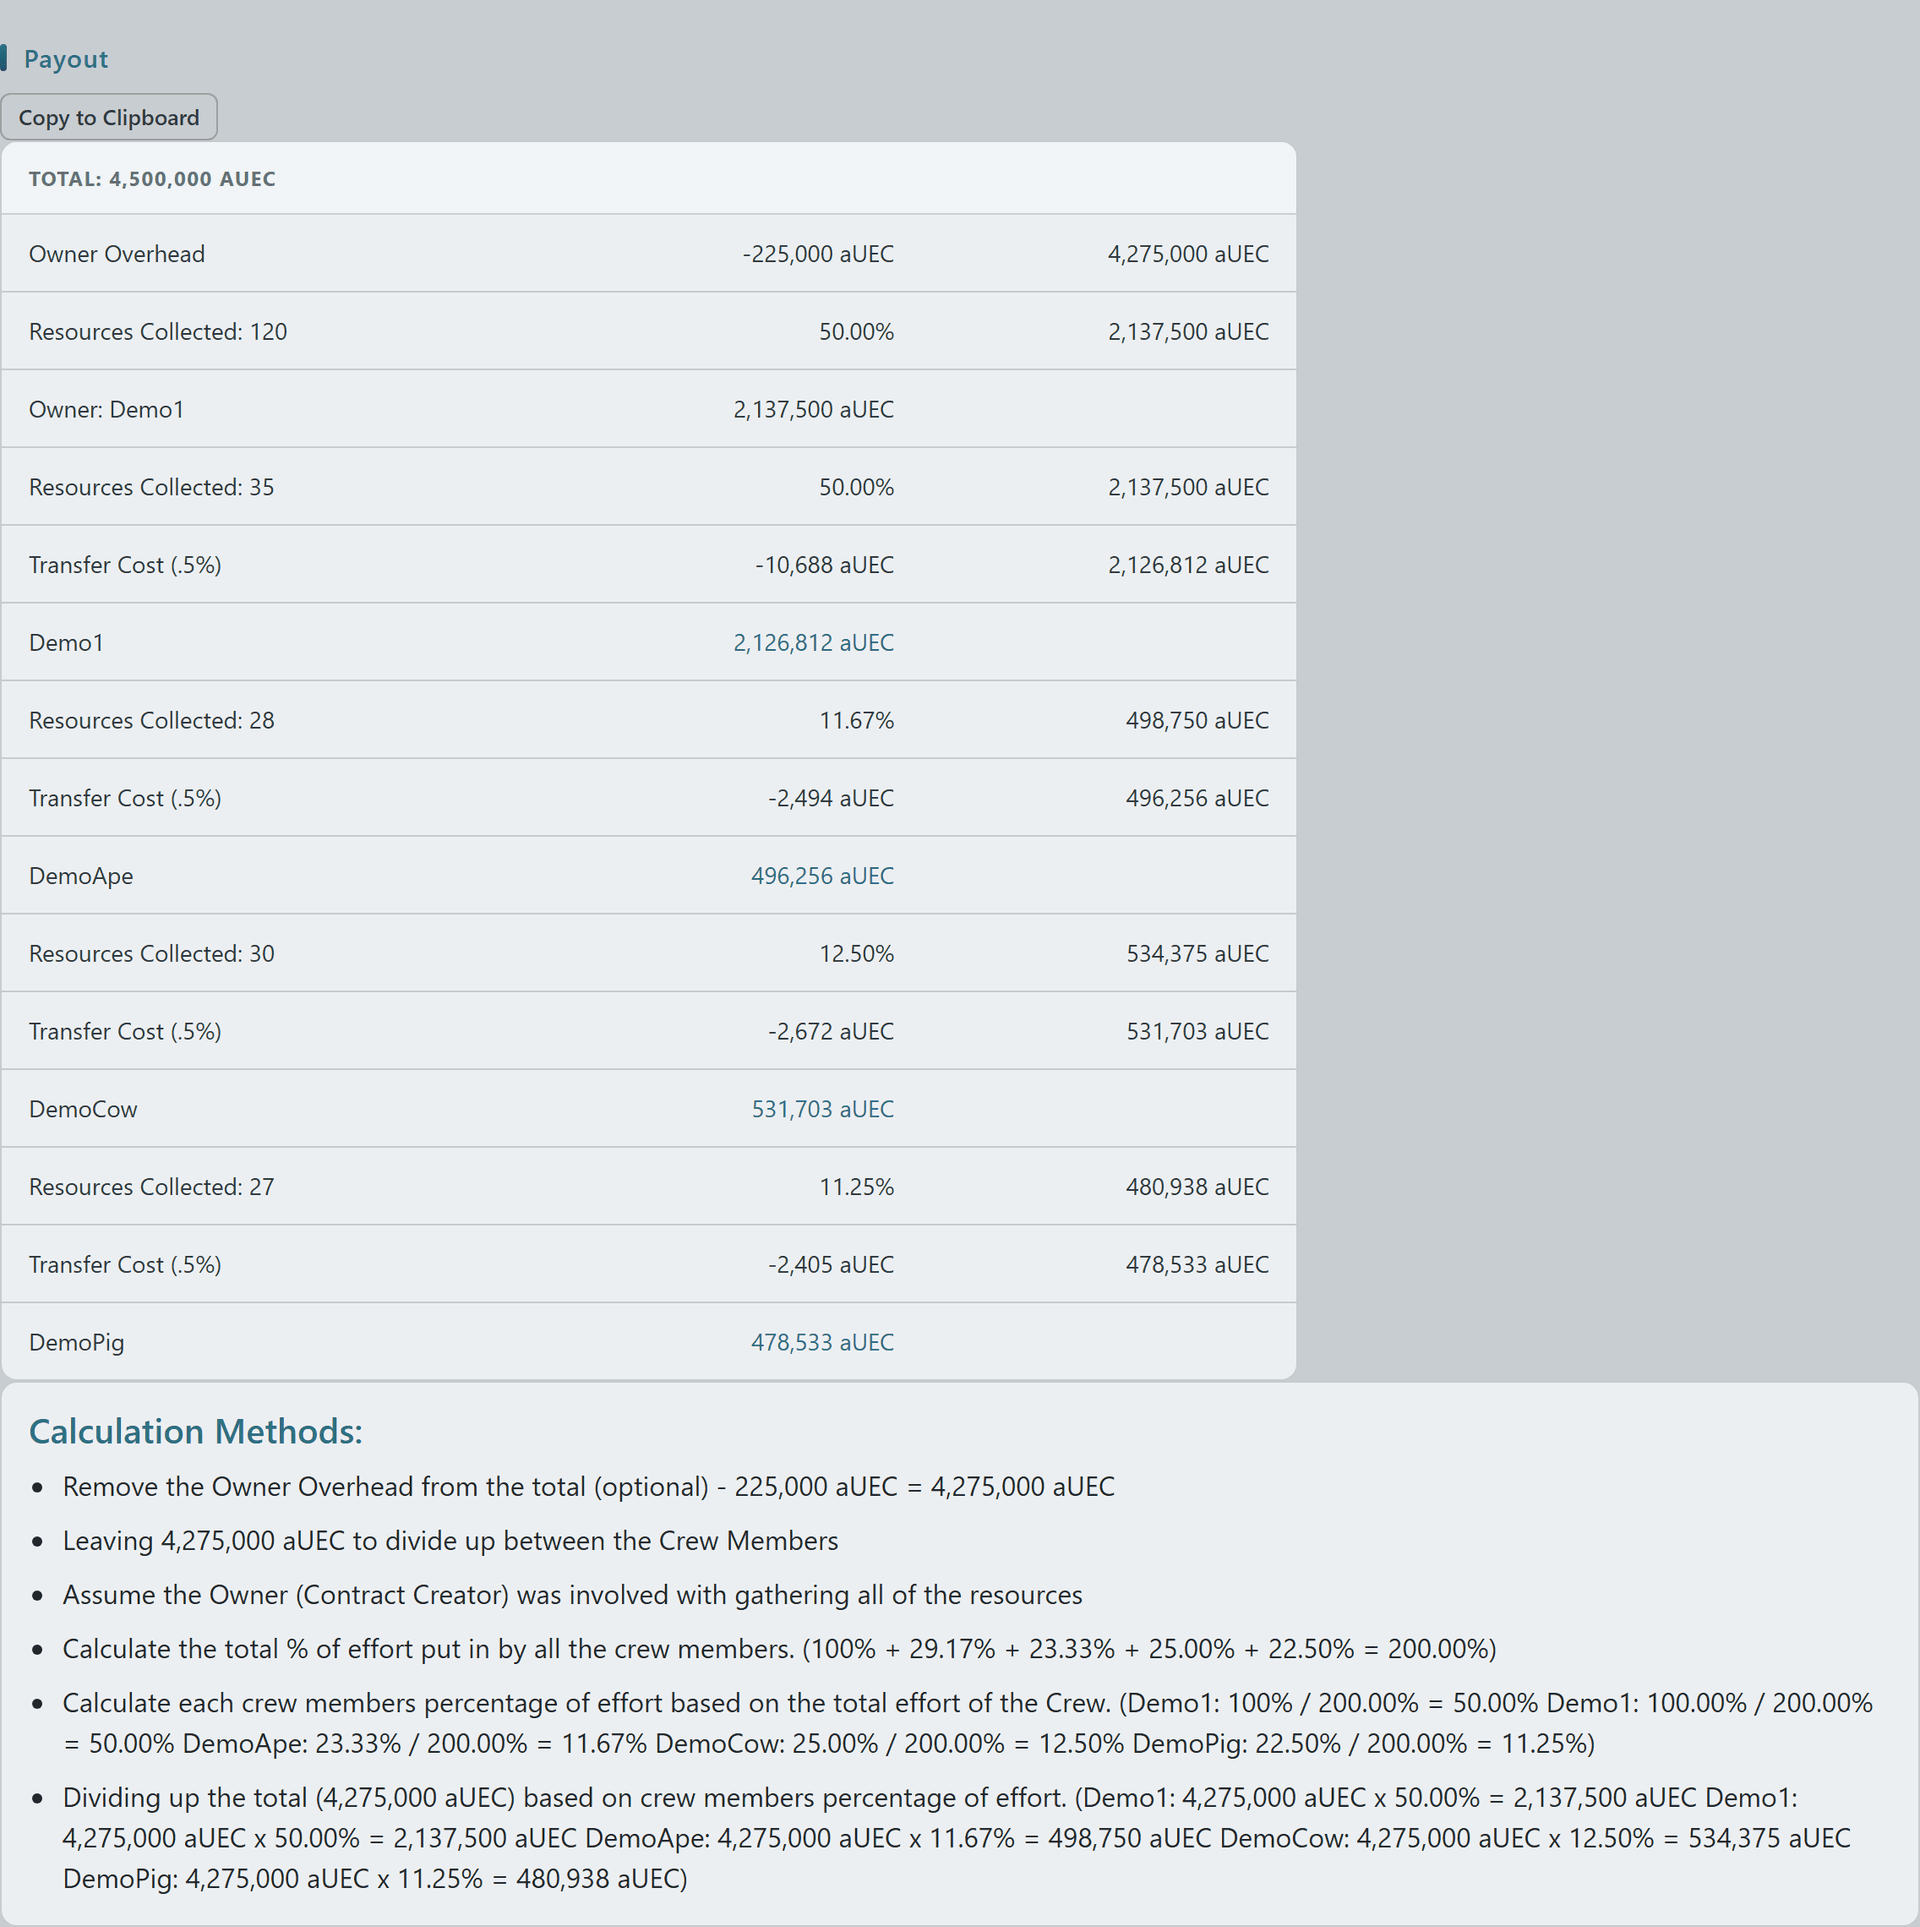Viewport: 1920px width, 1927px height.
Task: Click DemoCow payout amount 531,703 aUEC
Action: pyautogui.click(x=822, y=1109)
